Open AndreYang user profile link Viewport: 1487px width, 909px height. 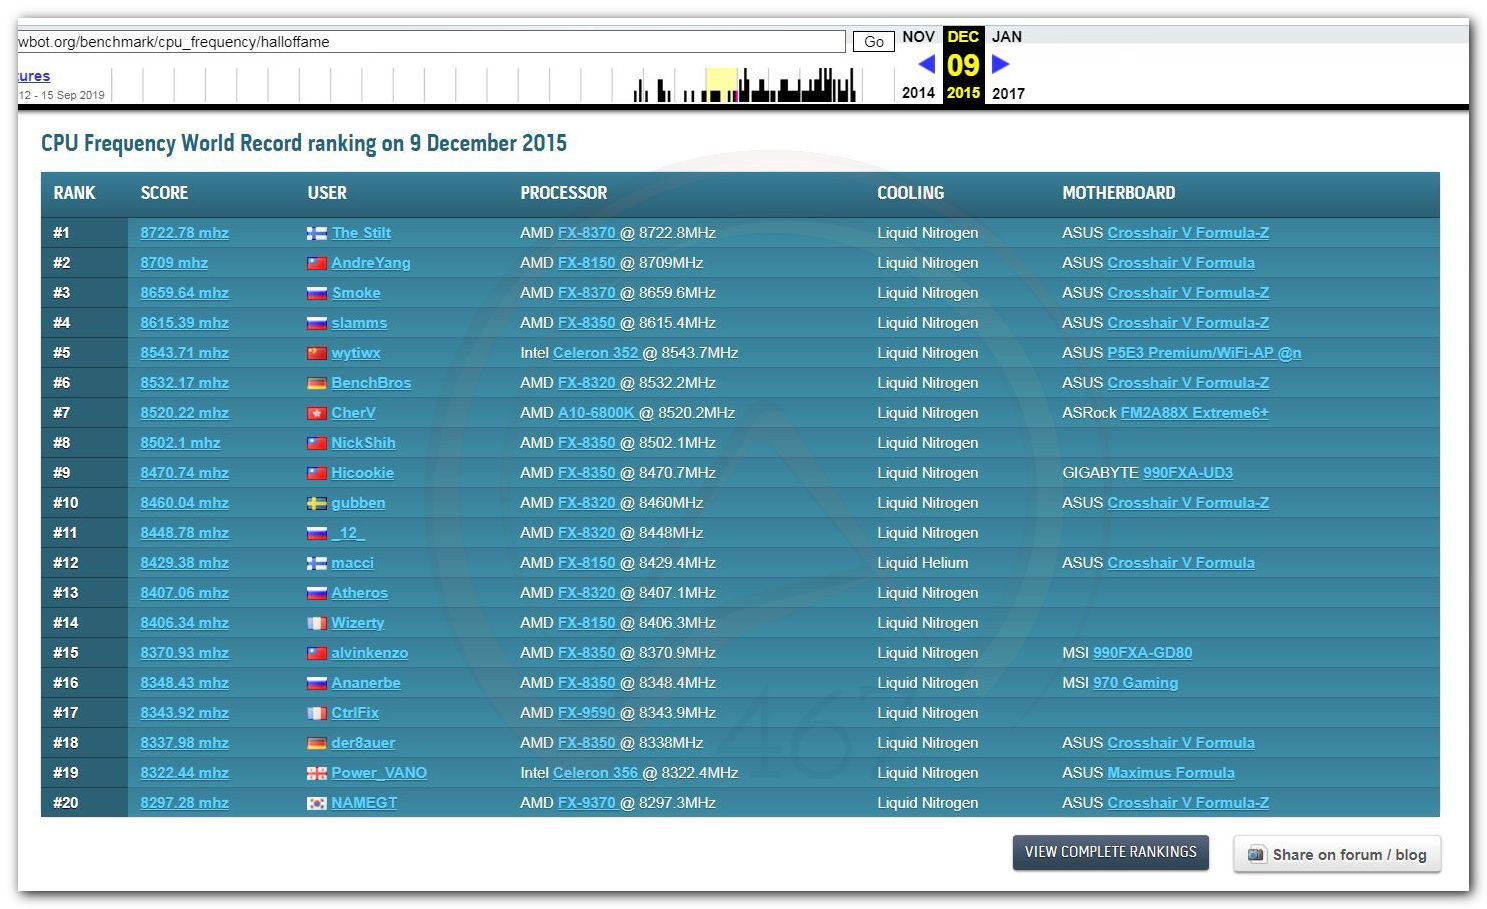[370, 263]
